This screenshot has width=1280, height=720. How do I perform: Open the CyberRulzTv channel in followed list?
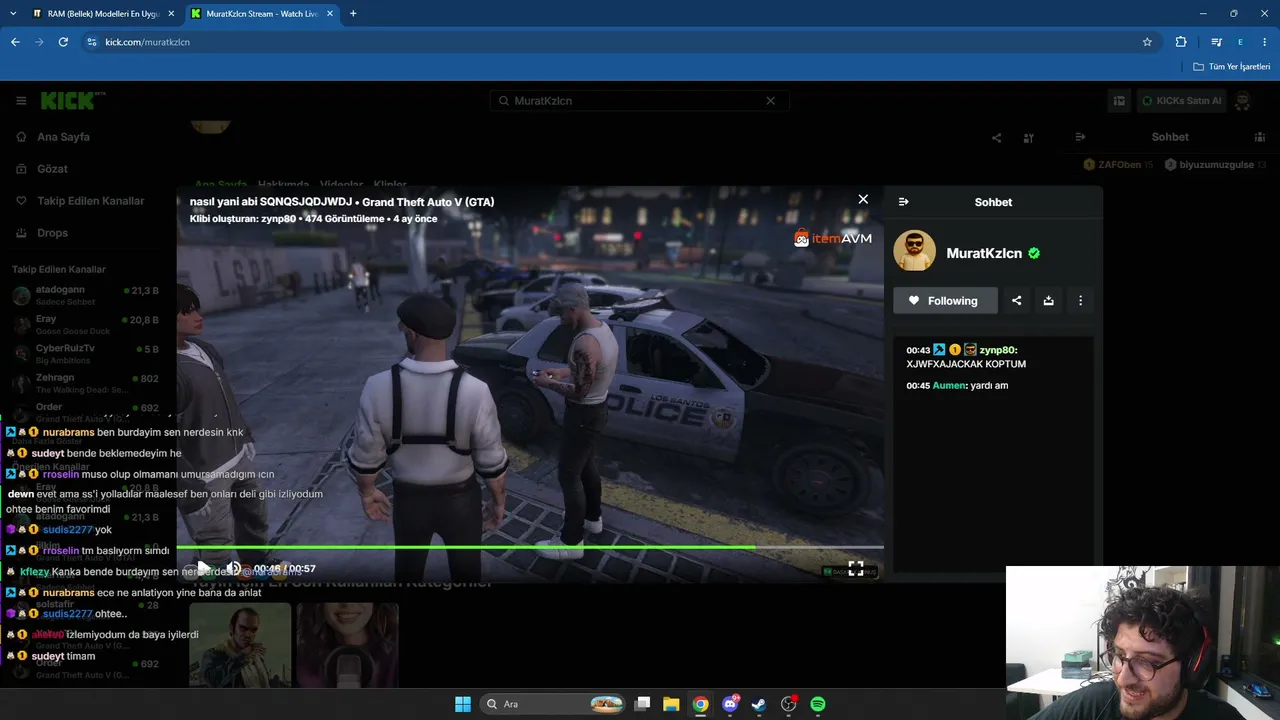point(86,353)
